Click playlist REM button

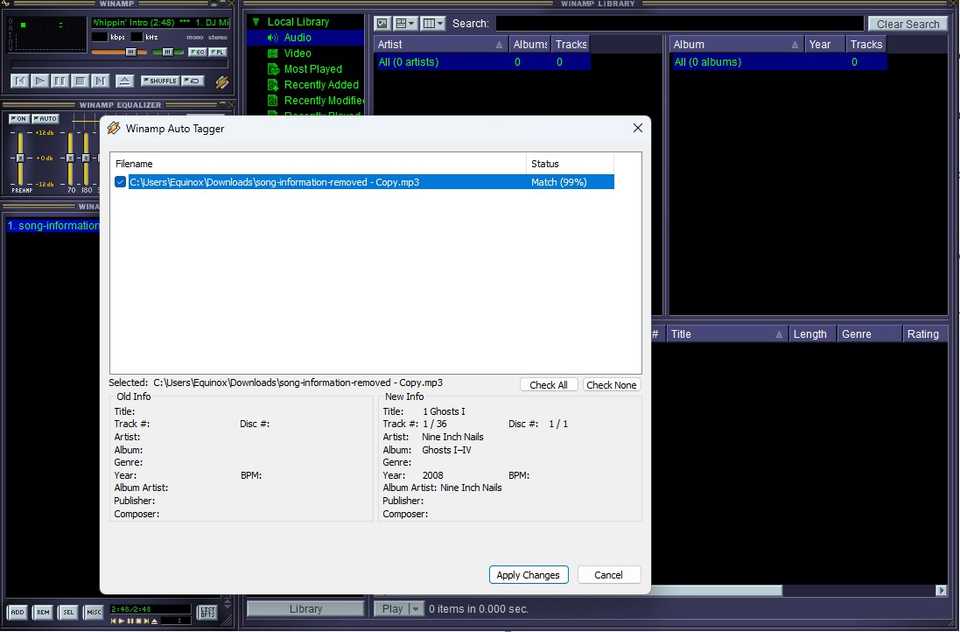point(43,612)
